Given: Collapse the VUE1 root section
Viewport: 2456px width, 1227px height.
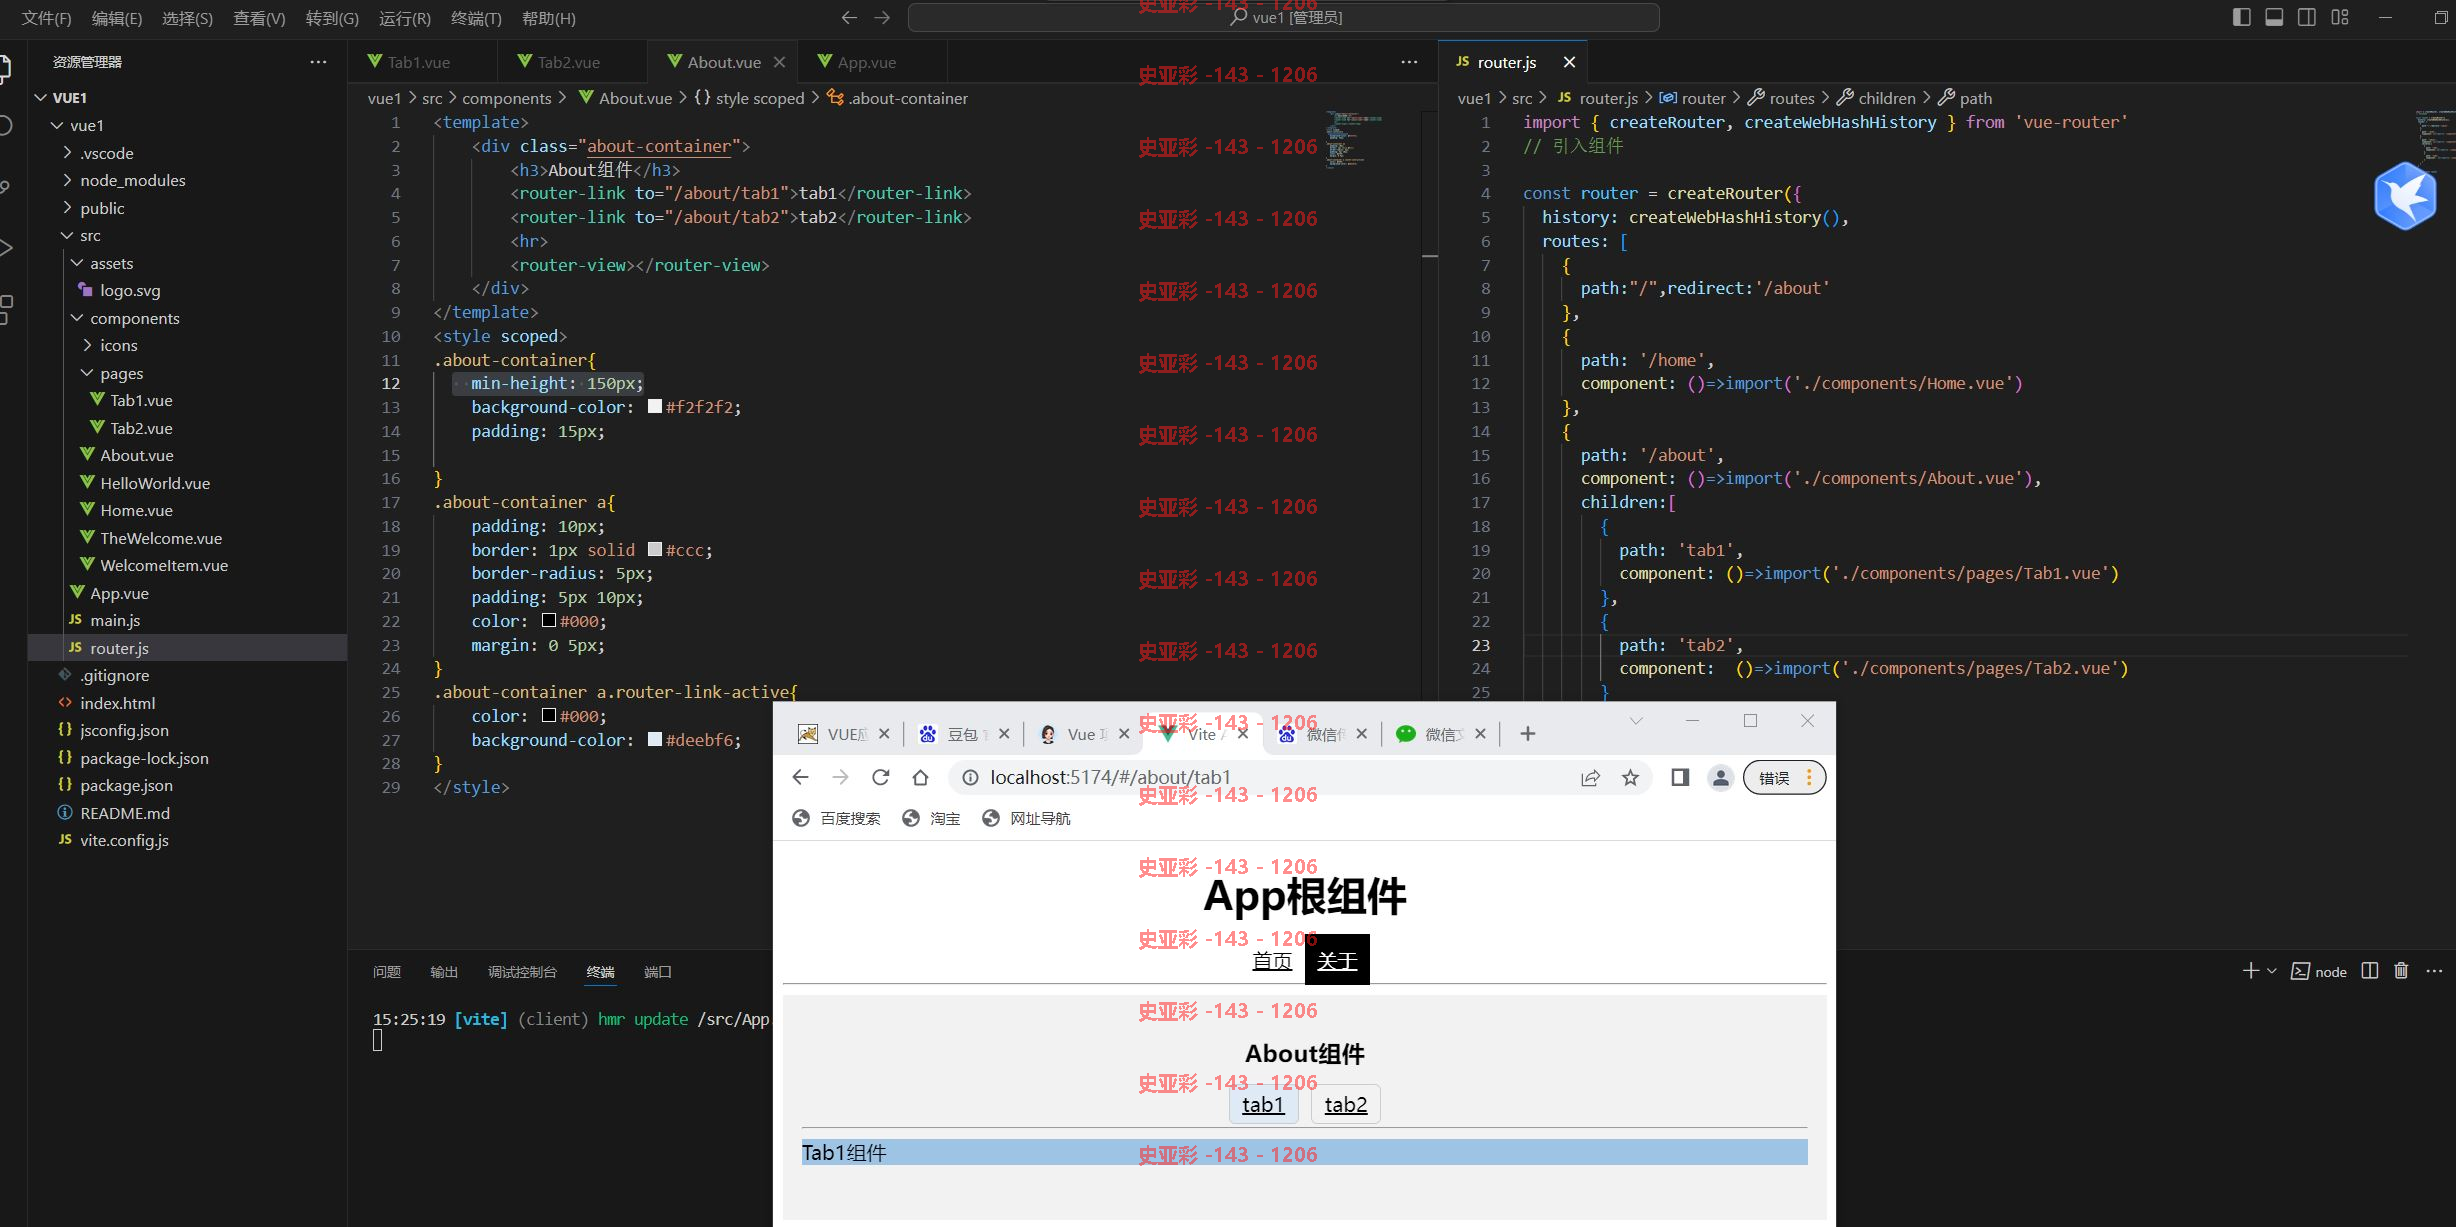Looking at the screenshot, I should pos(40,98).
